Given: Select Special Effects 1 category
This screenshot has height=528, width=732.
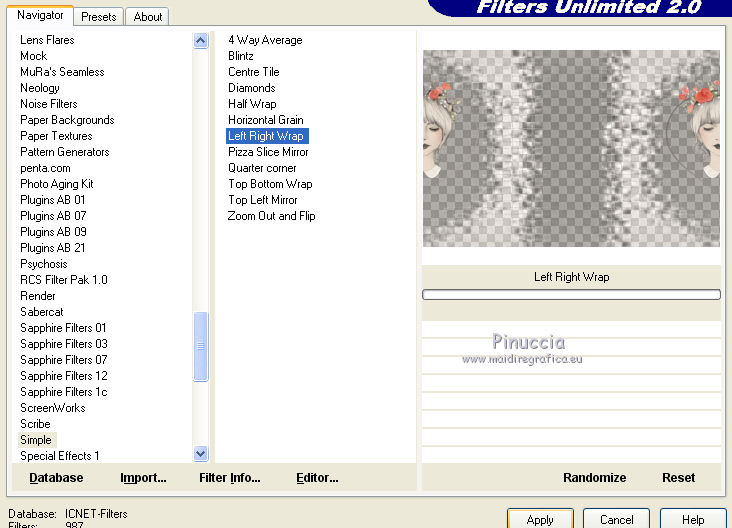Looking at the screenshot, I should click(60, 456).
